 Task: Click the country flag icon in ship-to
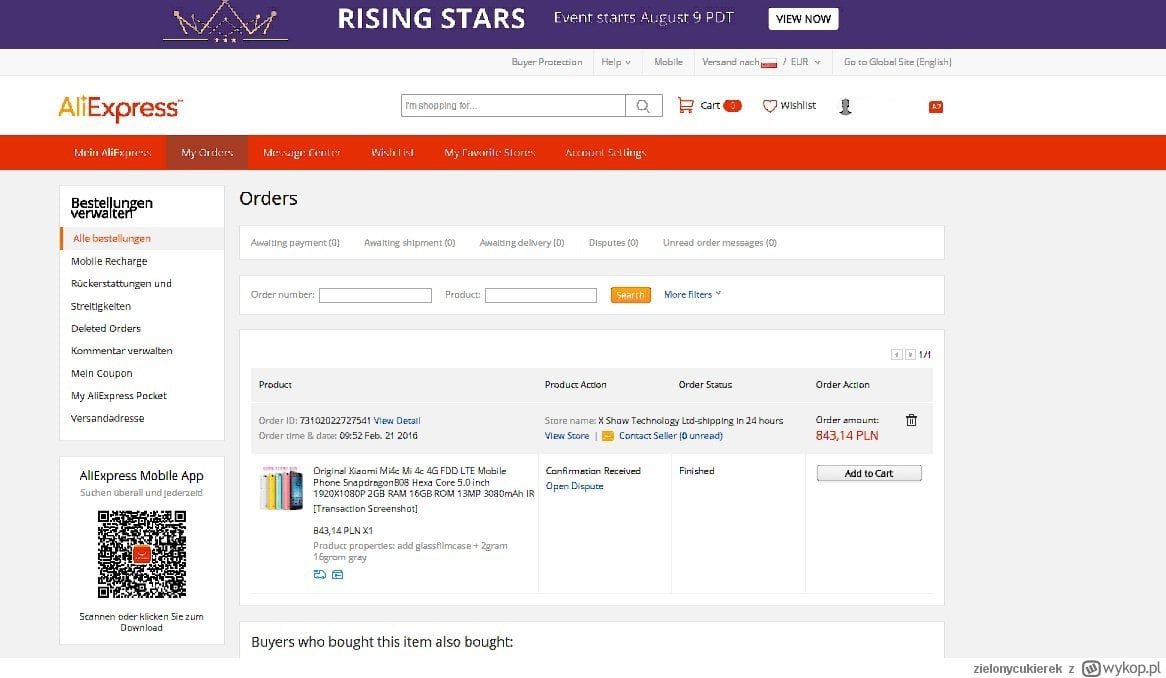(769, 62)
